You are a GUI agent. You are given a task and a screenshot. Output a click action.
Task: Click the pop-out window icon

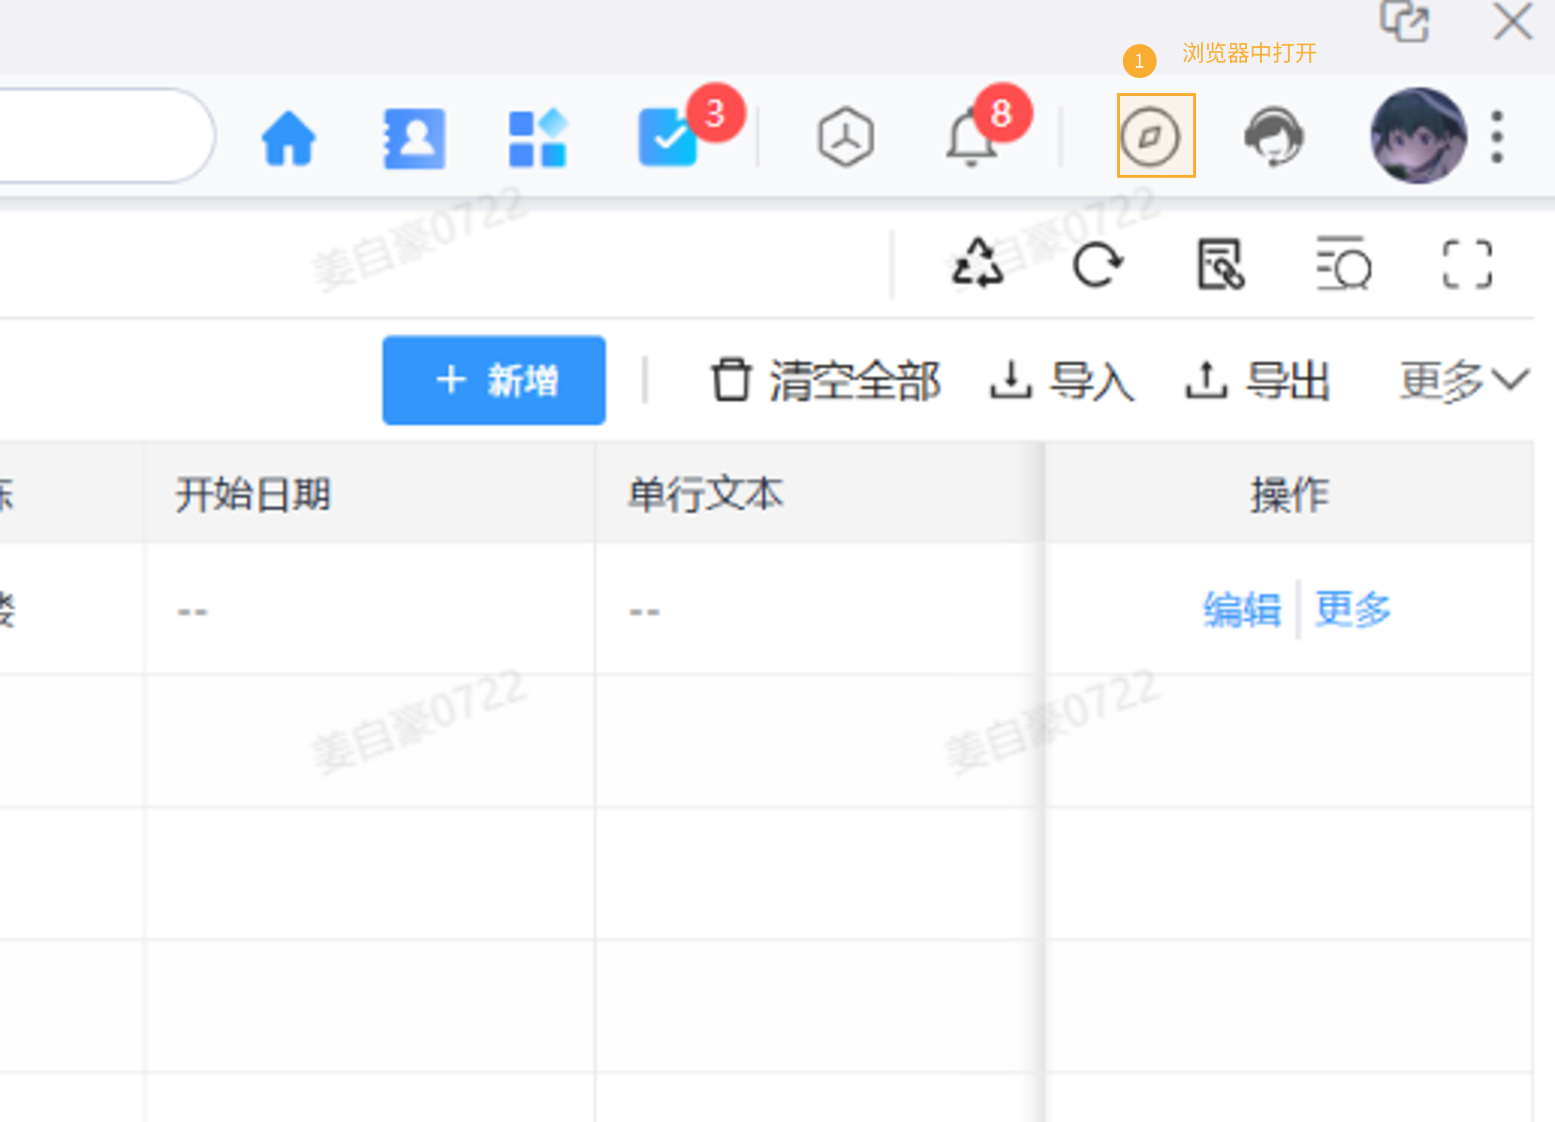pyautogui.click(x=1405, y=21)
